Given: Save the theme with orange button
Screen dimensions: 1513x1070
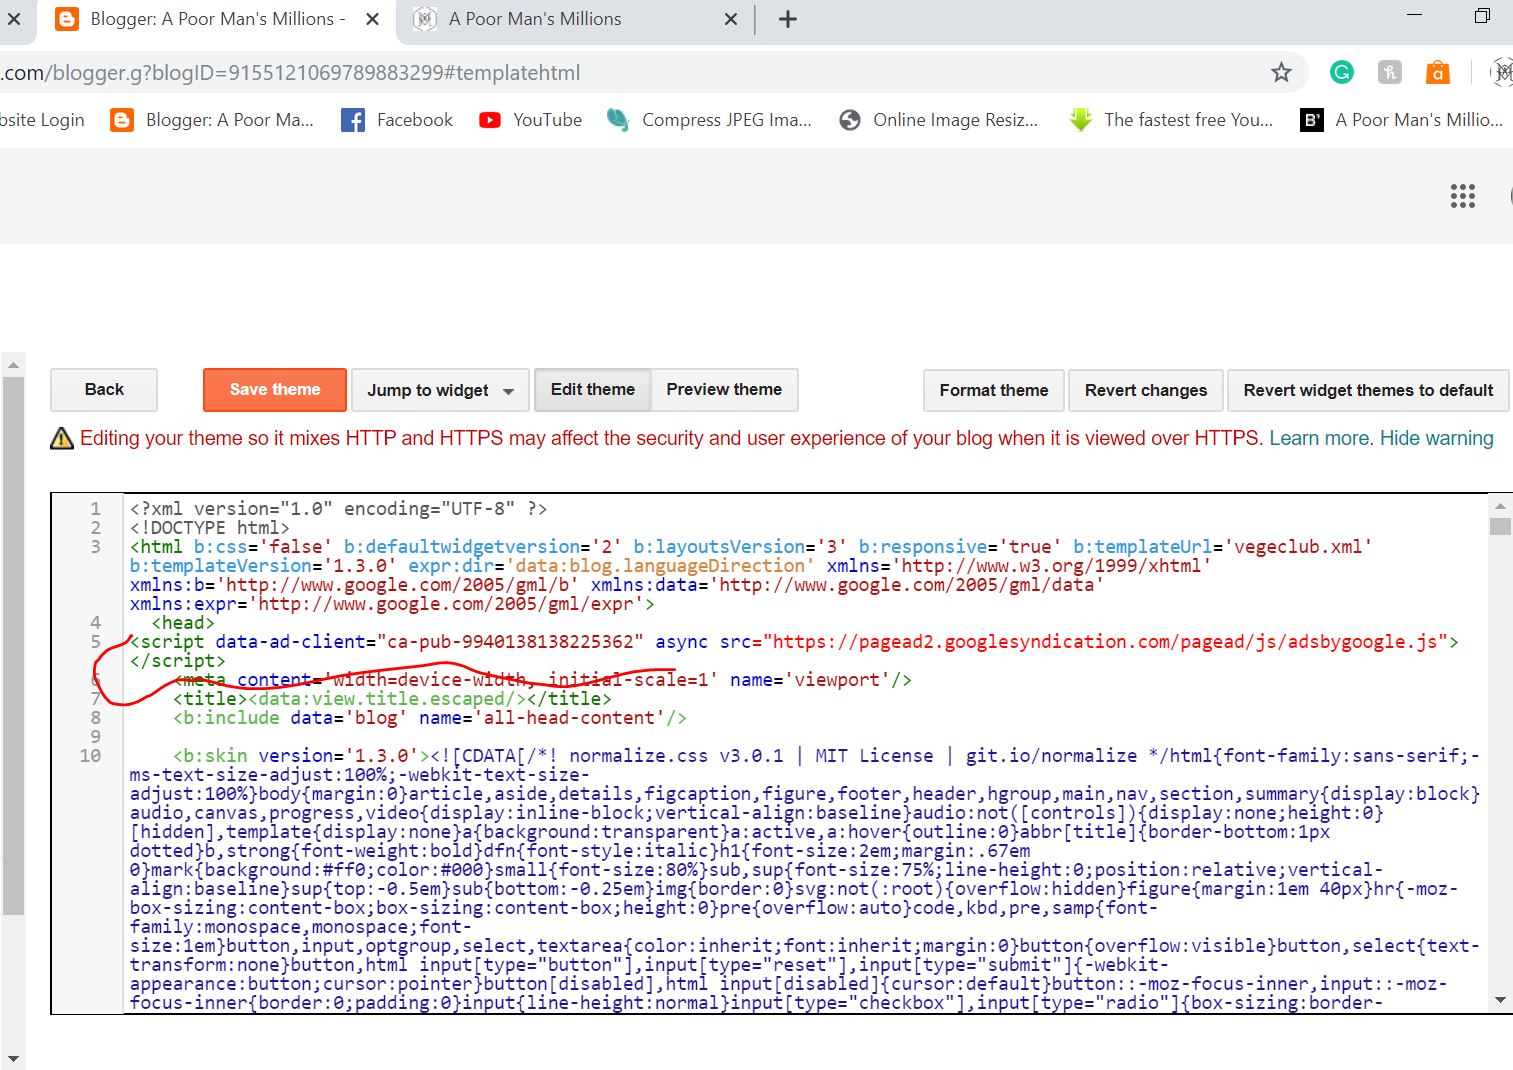Looking at the screenshot, I should click(x=275, y=390).
